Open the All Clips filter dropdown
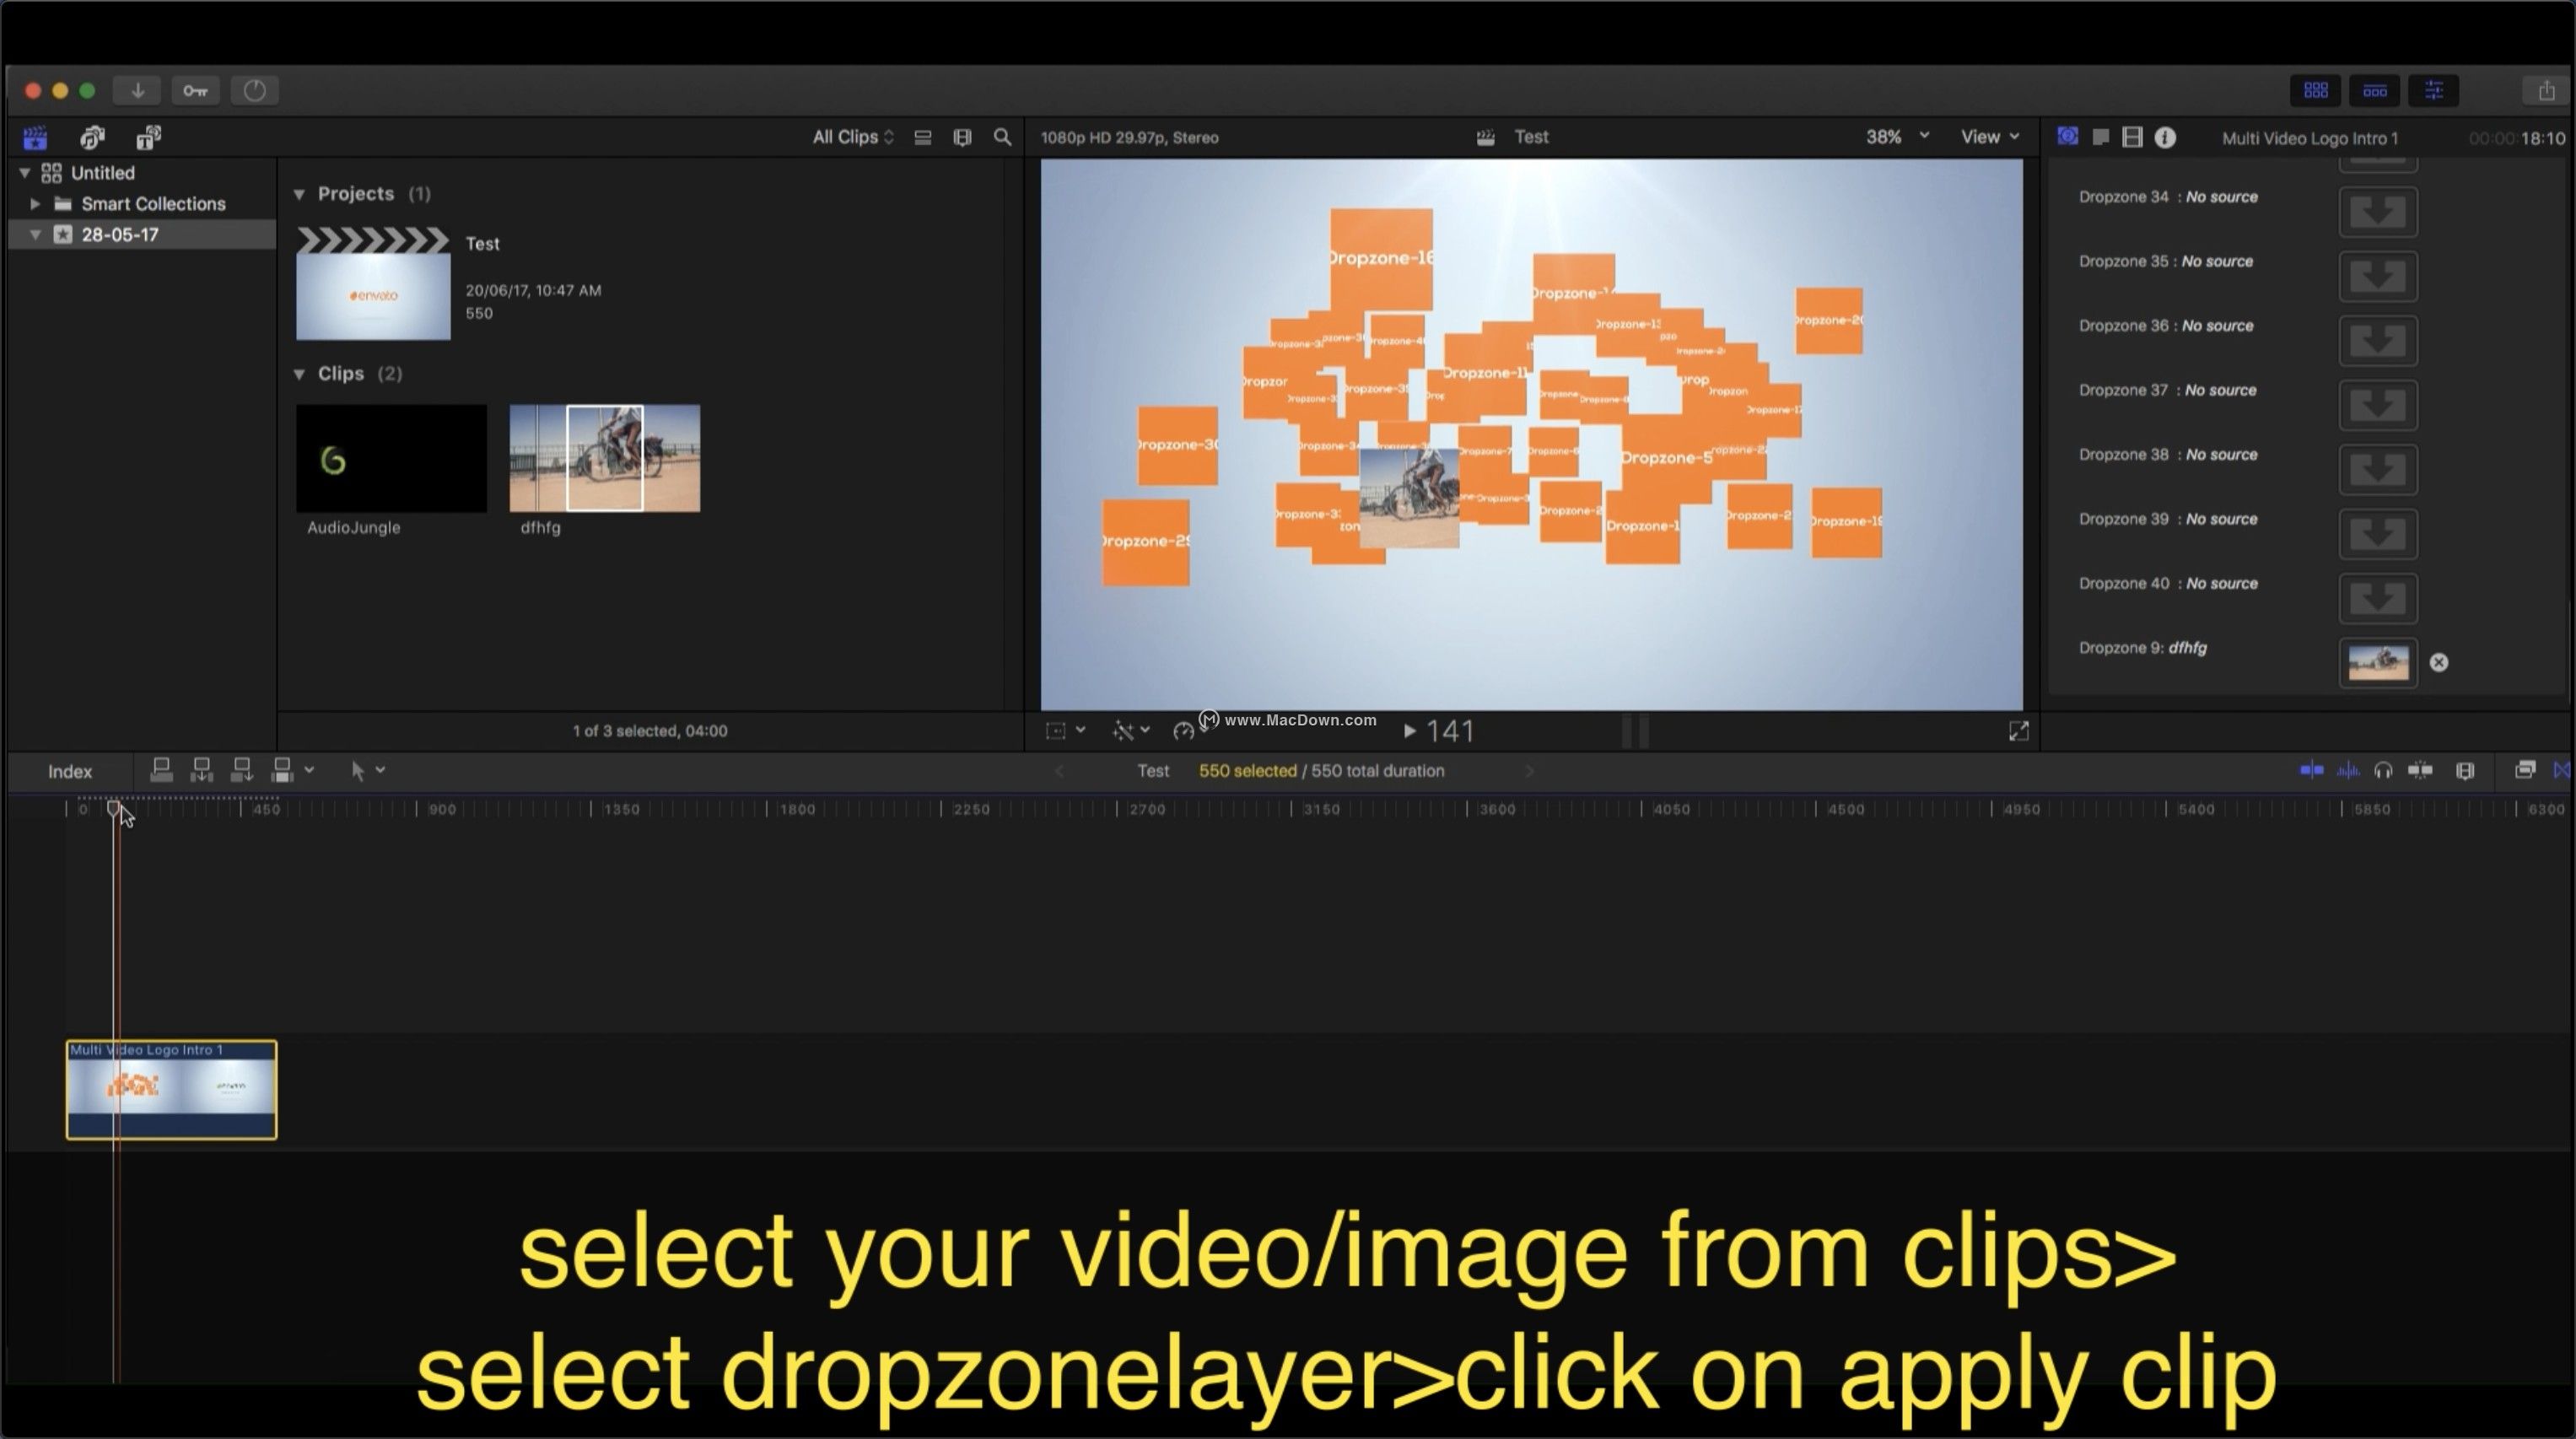The width and height of the screenshot is (2576, 1439). click(x=852, y=137)
